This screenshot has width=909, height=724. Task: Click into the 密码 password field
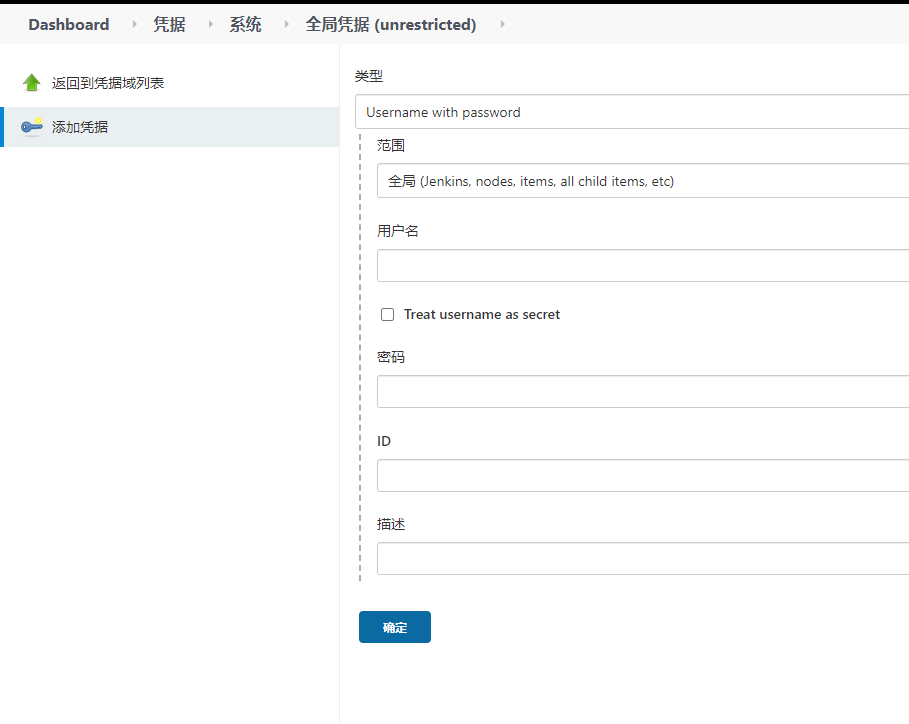click(642, 392)
